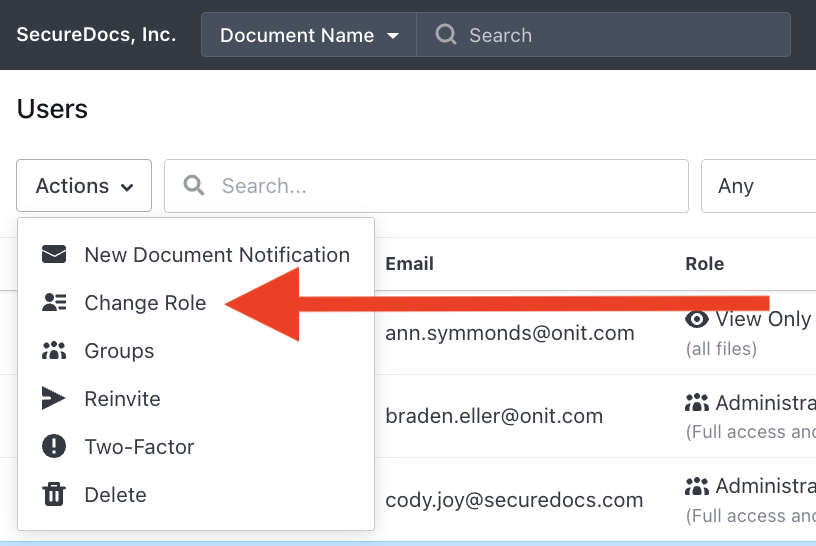Click the Email column header
Screen dimensions: 816x546
410,263
